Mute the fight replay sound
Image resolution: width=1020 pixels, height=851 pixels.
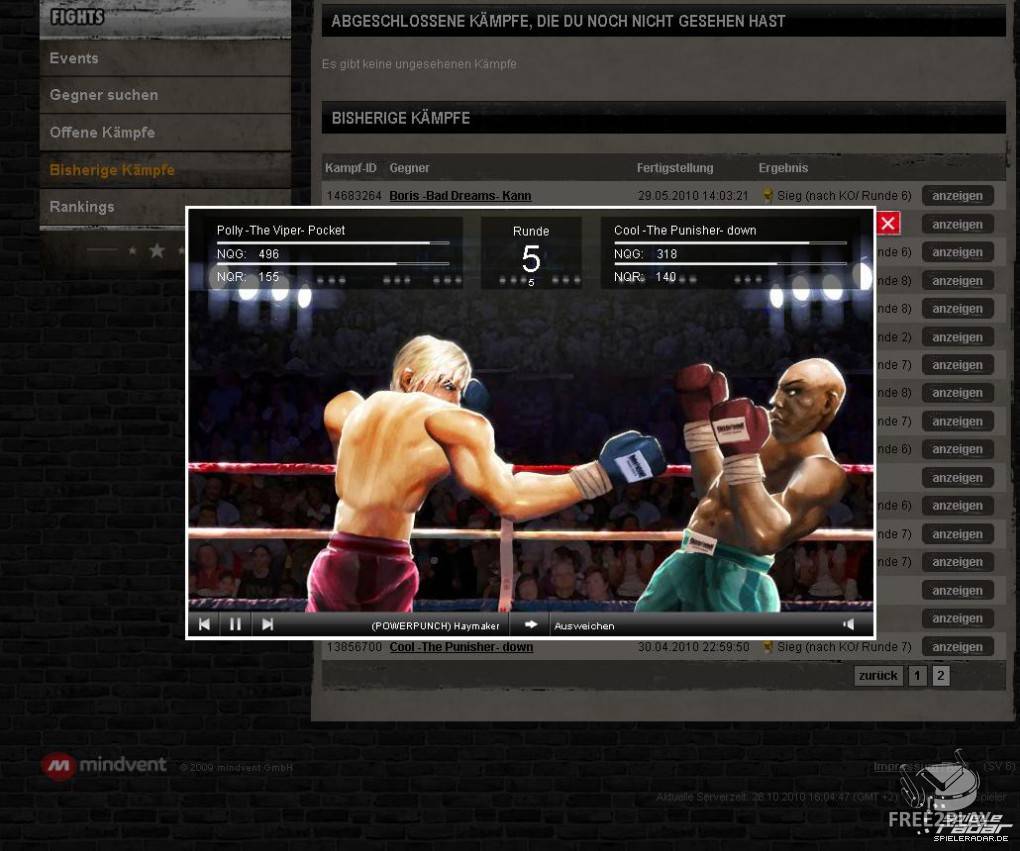[x=848, y=625]
